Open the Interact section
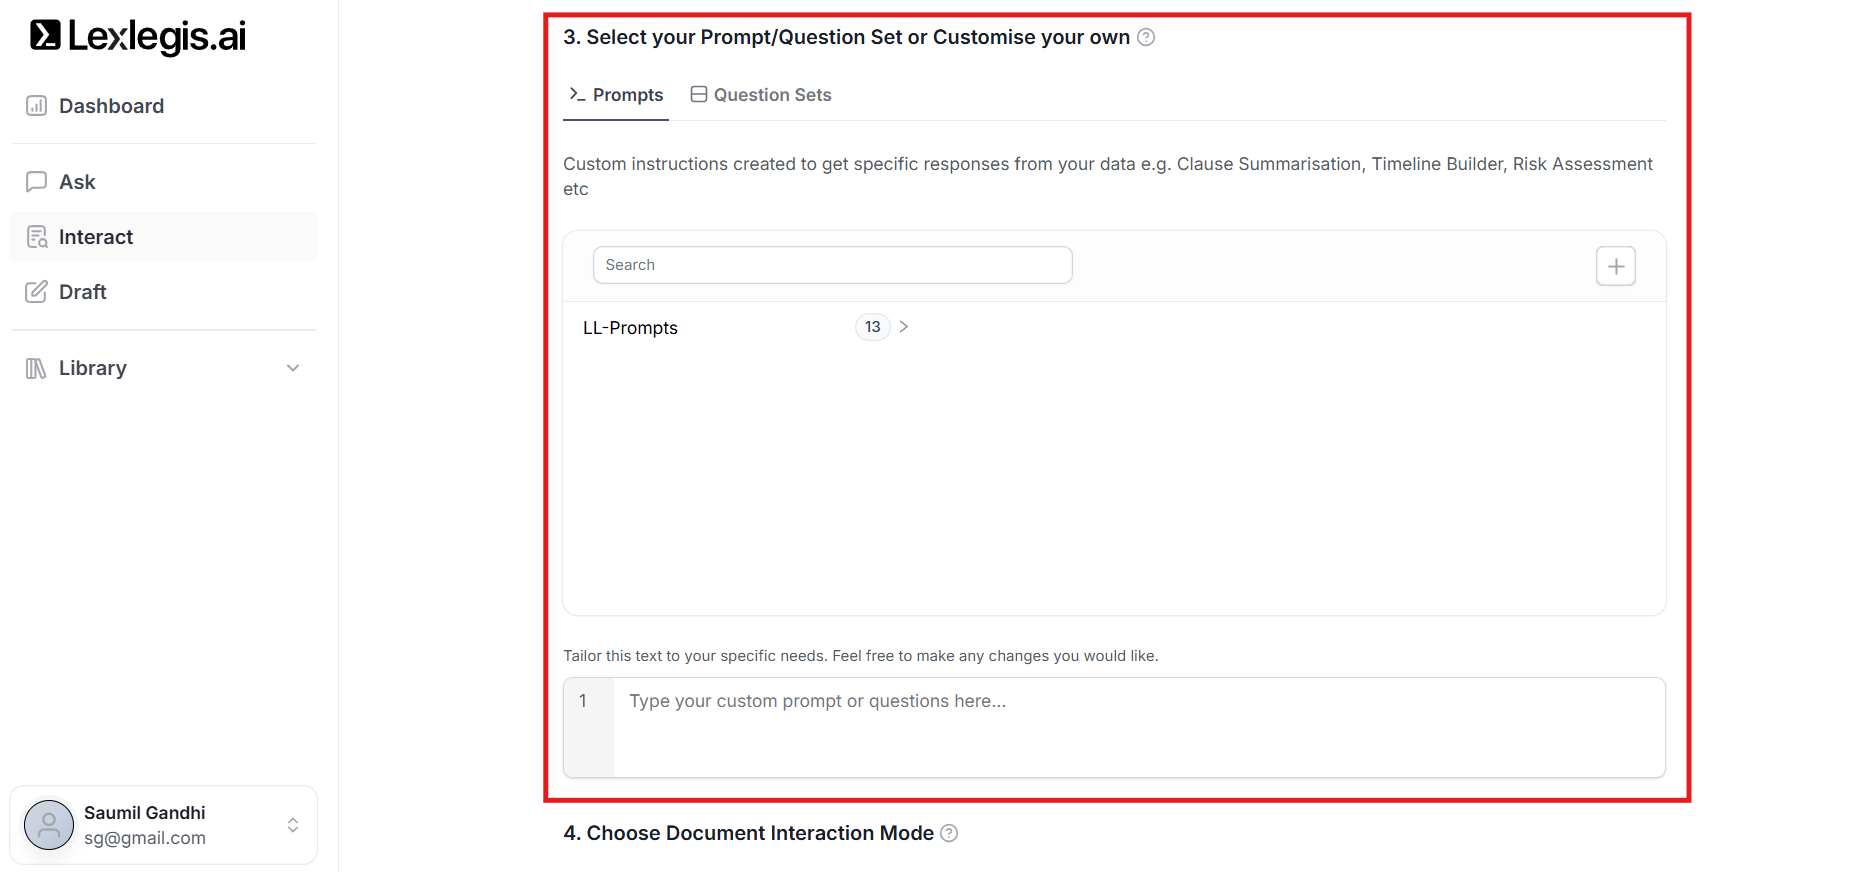This screenshot has width=1867, height=872. tap(96, 237)
